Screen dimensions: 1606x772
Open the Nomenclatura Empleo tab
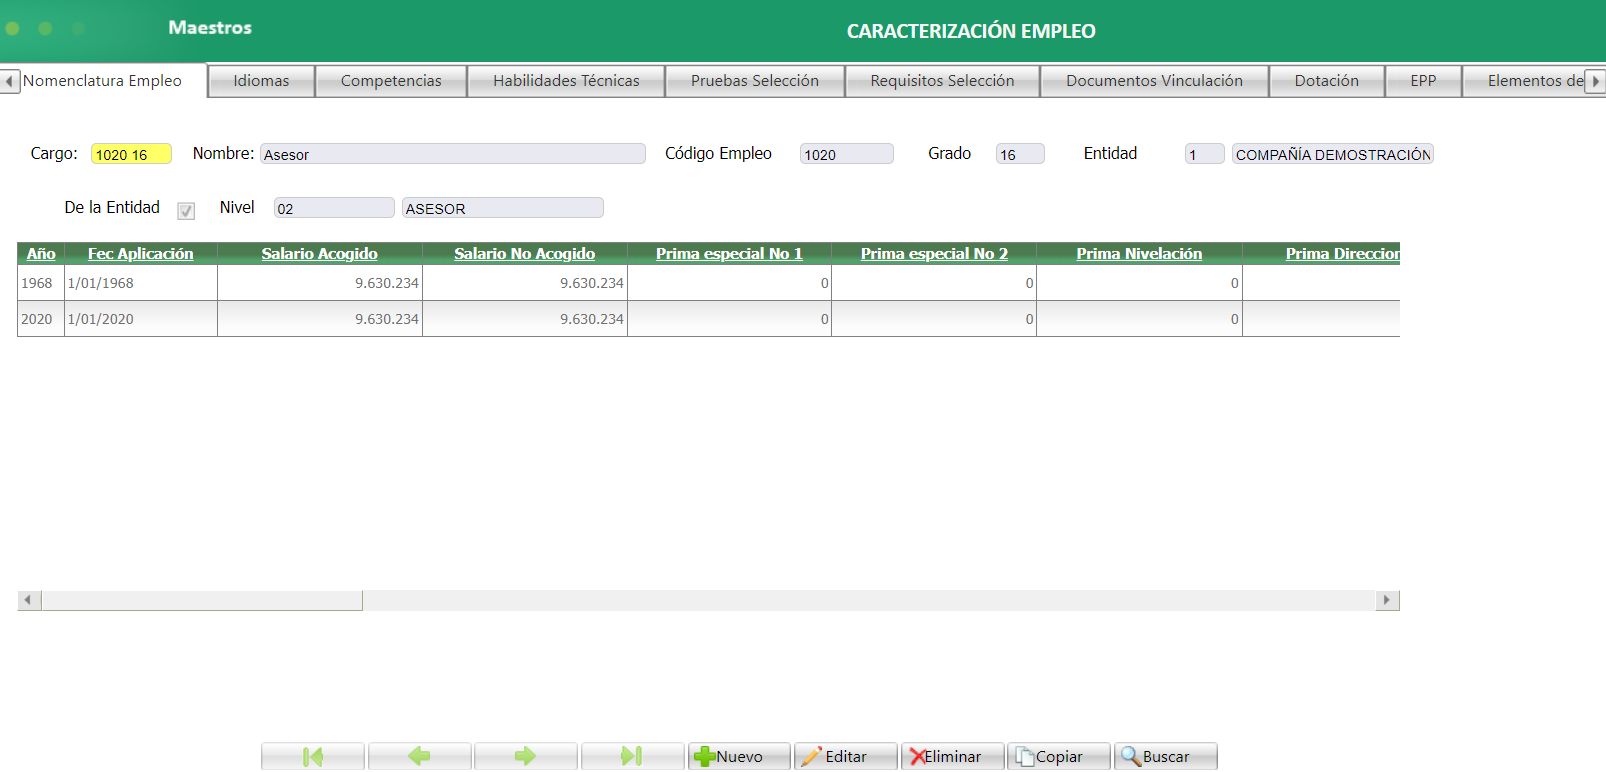(x=102, y=81)
